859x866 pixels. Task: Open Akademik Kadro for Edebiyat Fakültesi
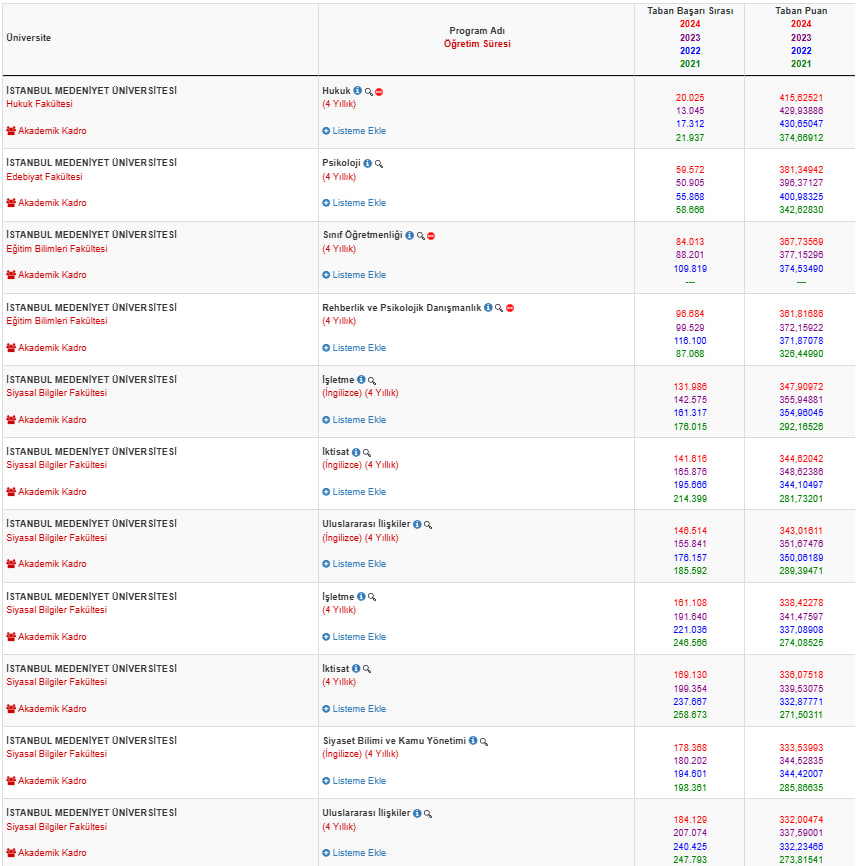tap(46, 203)
